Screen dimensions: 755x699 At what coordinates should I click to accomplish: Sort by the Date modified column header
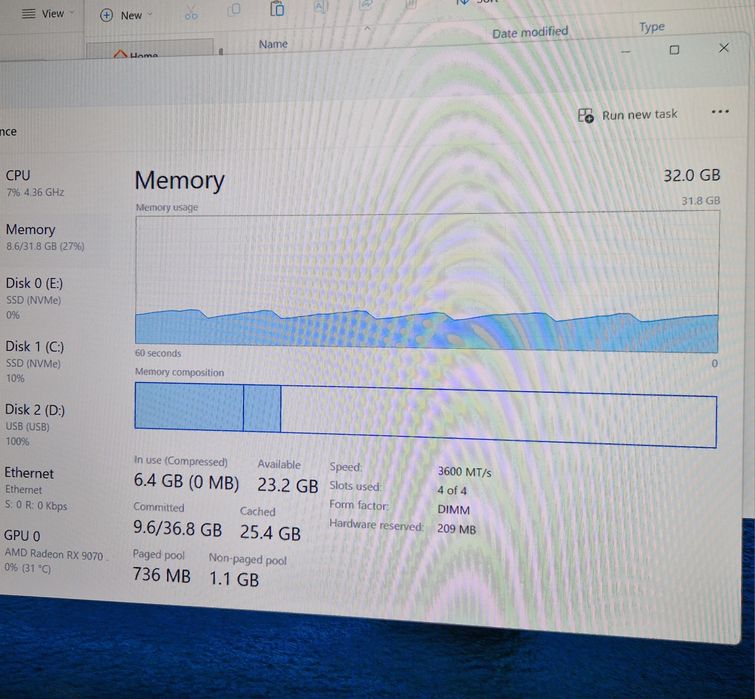pos(530,32)
